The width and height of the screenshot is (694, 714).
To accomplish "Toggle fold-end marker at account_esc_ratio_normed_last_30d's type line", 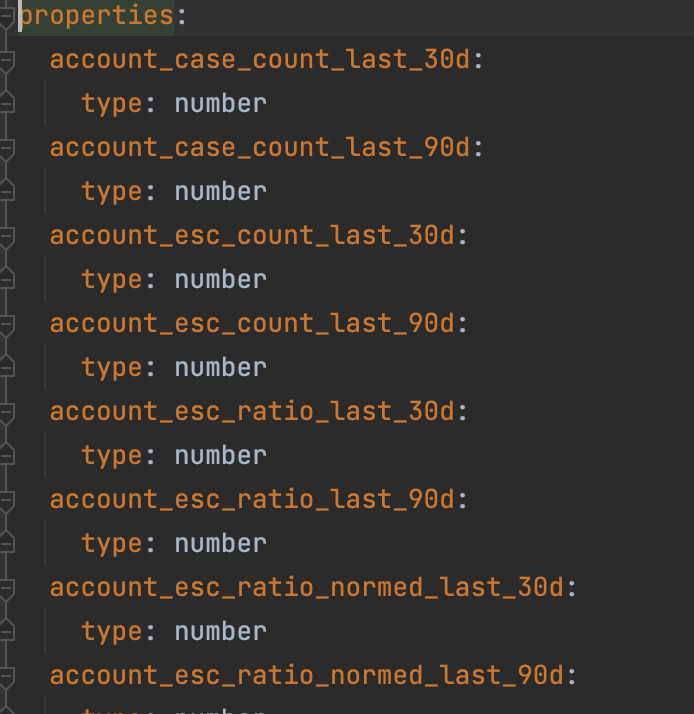I will point(6,630).
